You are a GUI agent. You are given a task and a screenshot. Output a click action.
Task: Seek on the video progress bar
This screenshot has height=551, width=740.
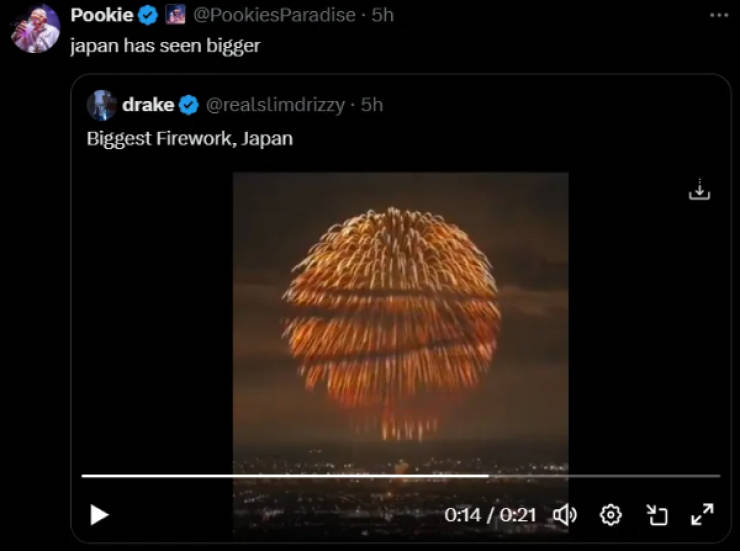(401, 476)
